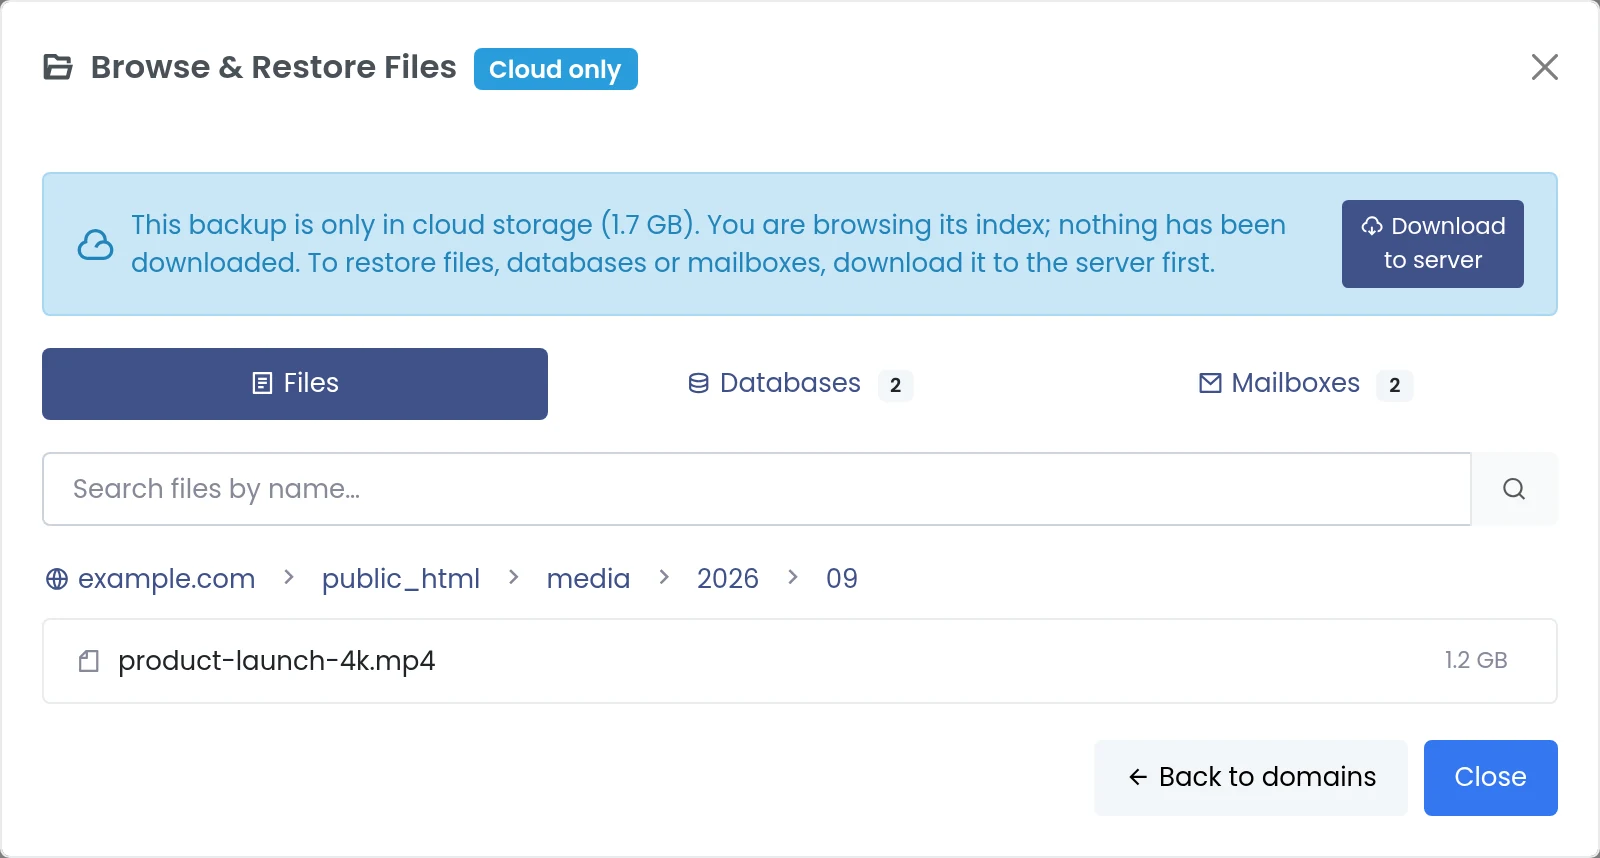Close the dialog with the X icon
The height and width of the screenshot is (858, 1600).
pos(1545,67)
